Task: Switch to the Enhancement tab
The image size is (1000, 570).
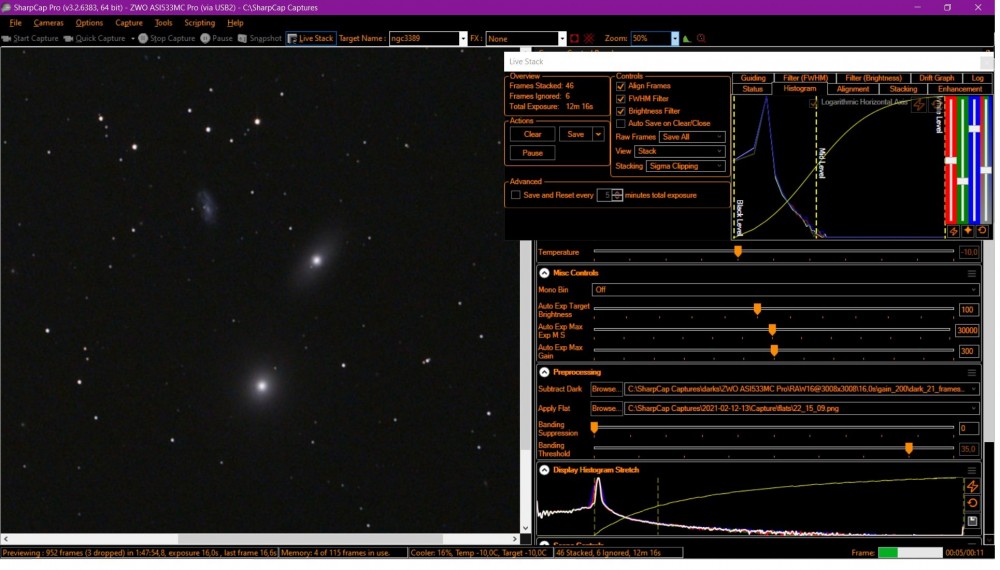Action: coord(959,89)
